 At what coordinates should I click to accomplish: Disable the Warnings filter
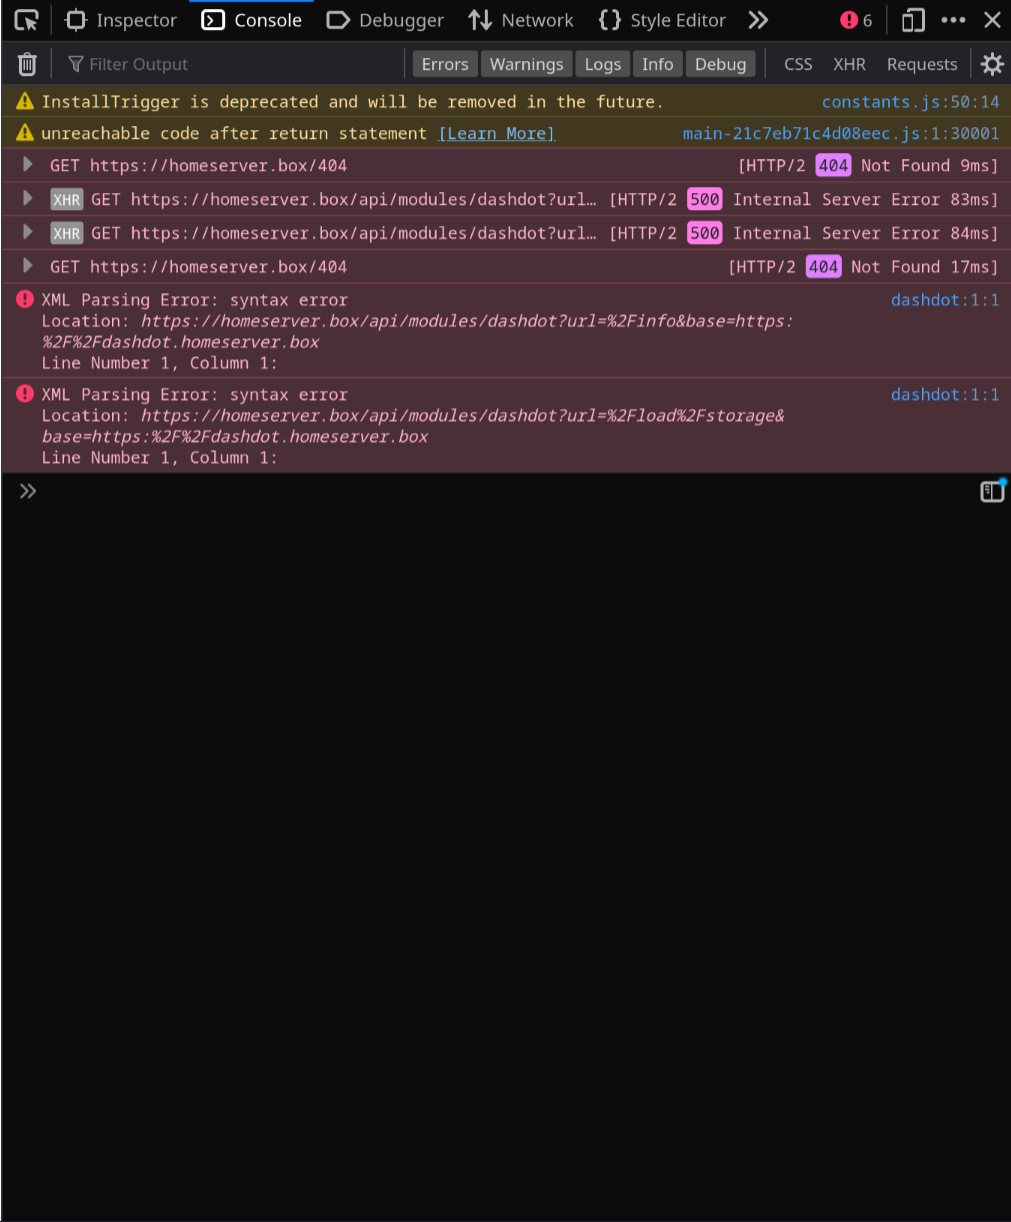point(526,63)
